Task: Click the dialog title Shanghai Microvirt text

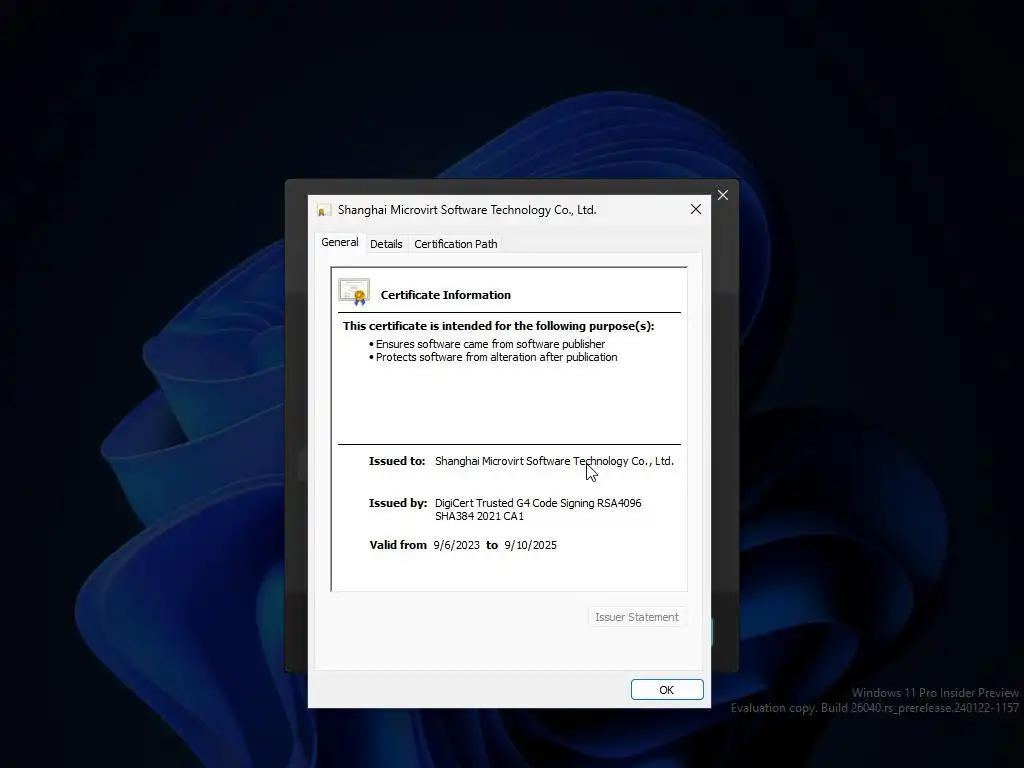Action: click(467, 210)
